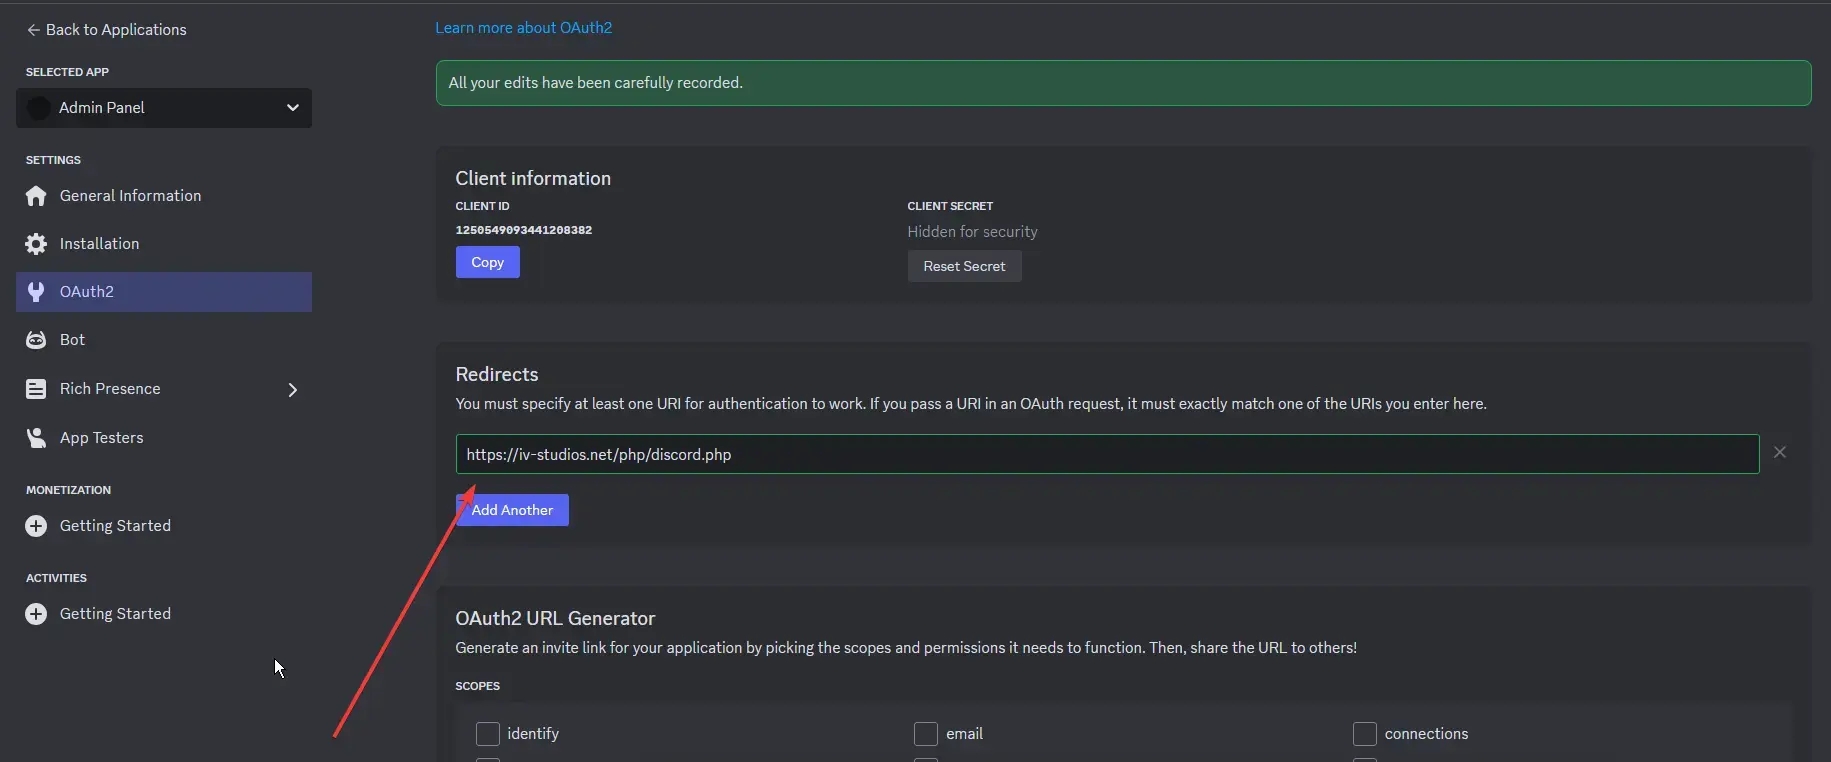Click the App Testers icon
Image resolution: width=1831 pixels, height=762 pixels.
(36, 438)
